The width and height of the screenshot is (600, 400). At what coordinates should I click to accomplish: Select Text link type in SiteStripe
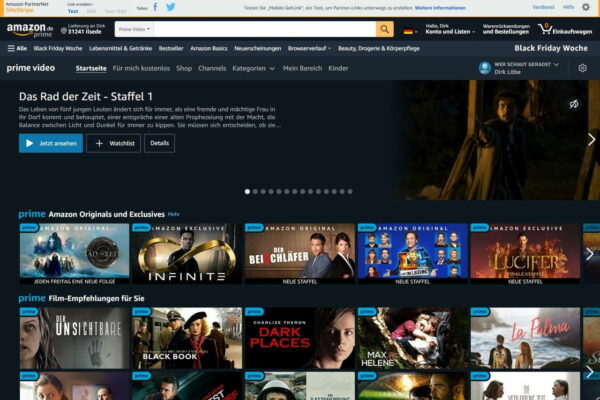pyautogui.click(x=73, y=11)
